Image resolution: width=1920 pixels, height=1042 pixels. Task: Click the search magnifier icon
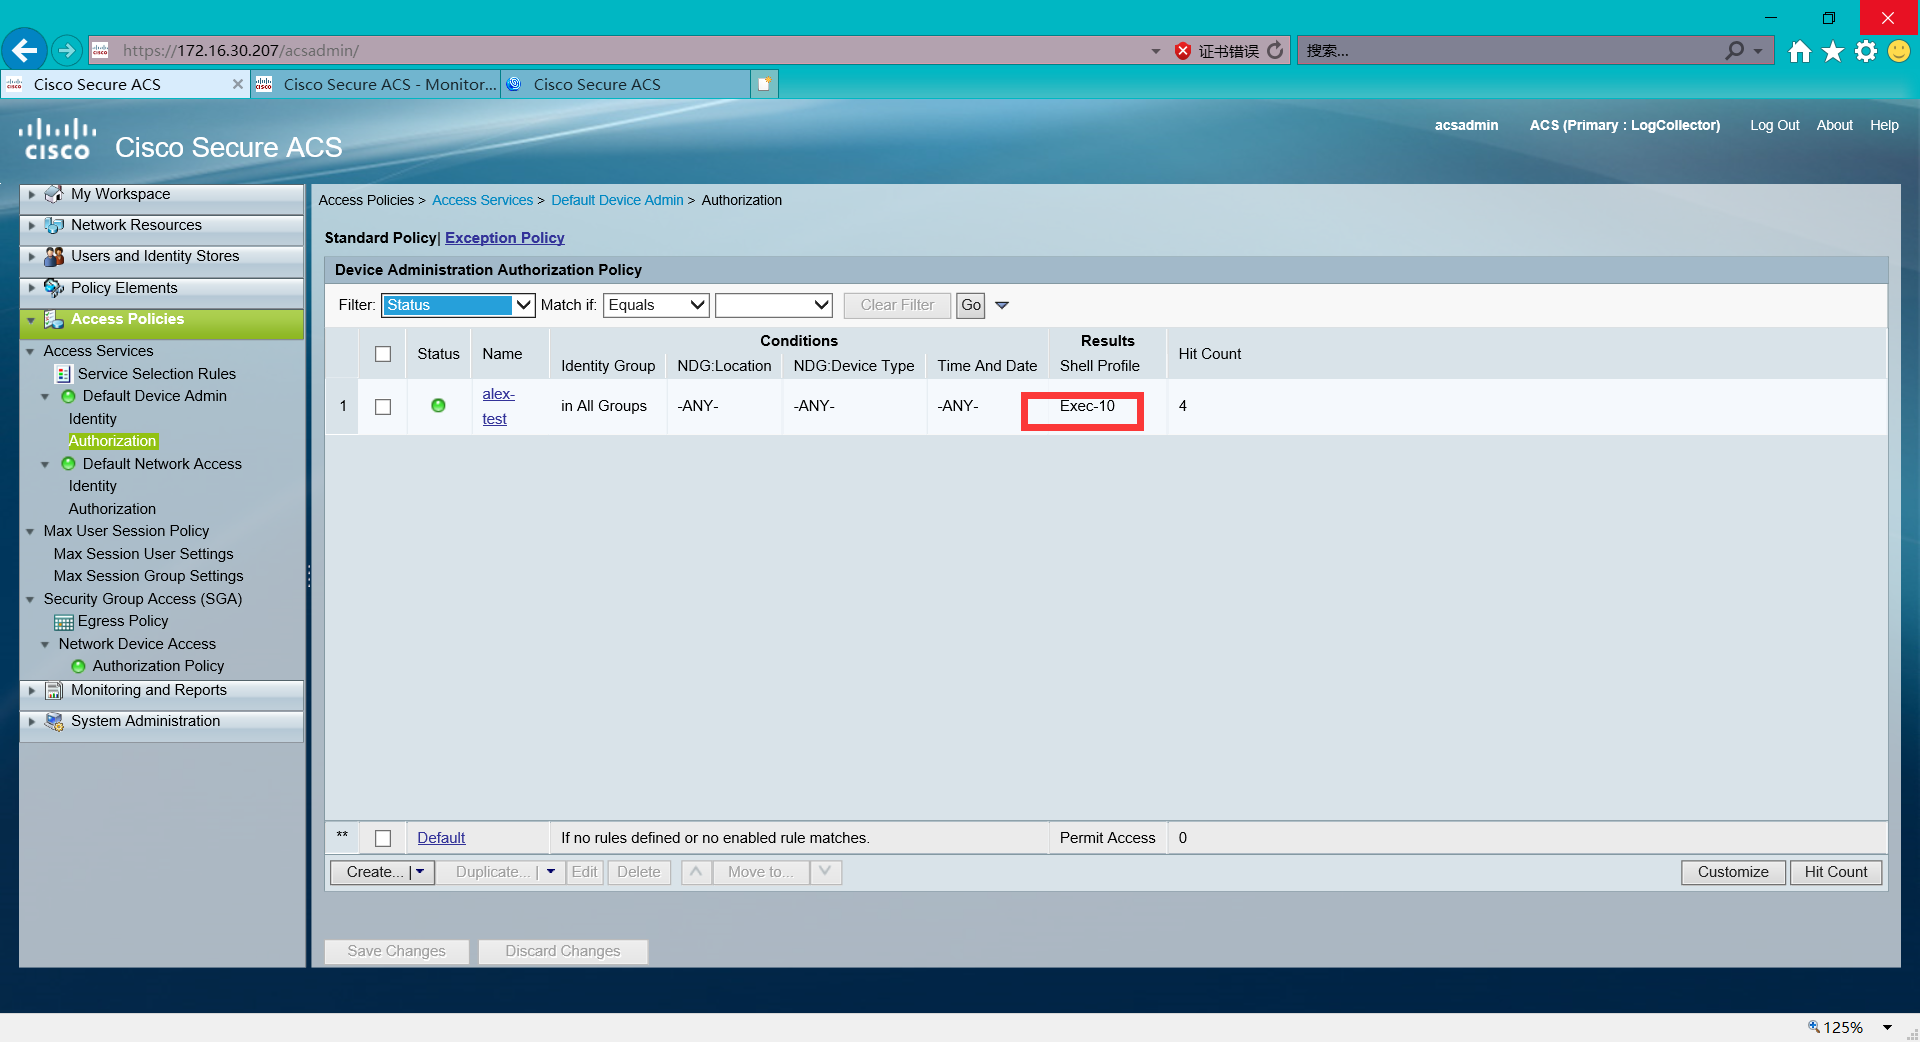[x=1735, y=50]
